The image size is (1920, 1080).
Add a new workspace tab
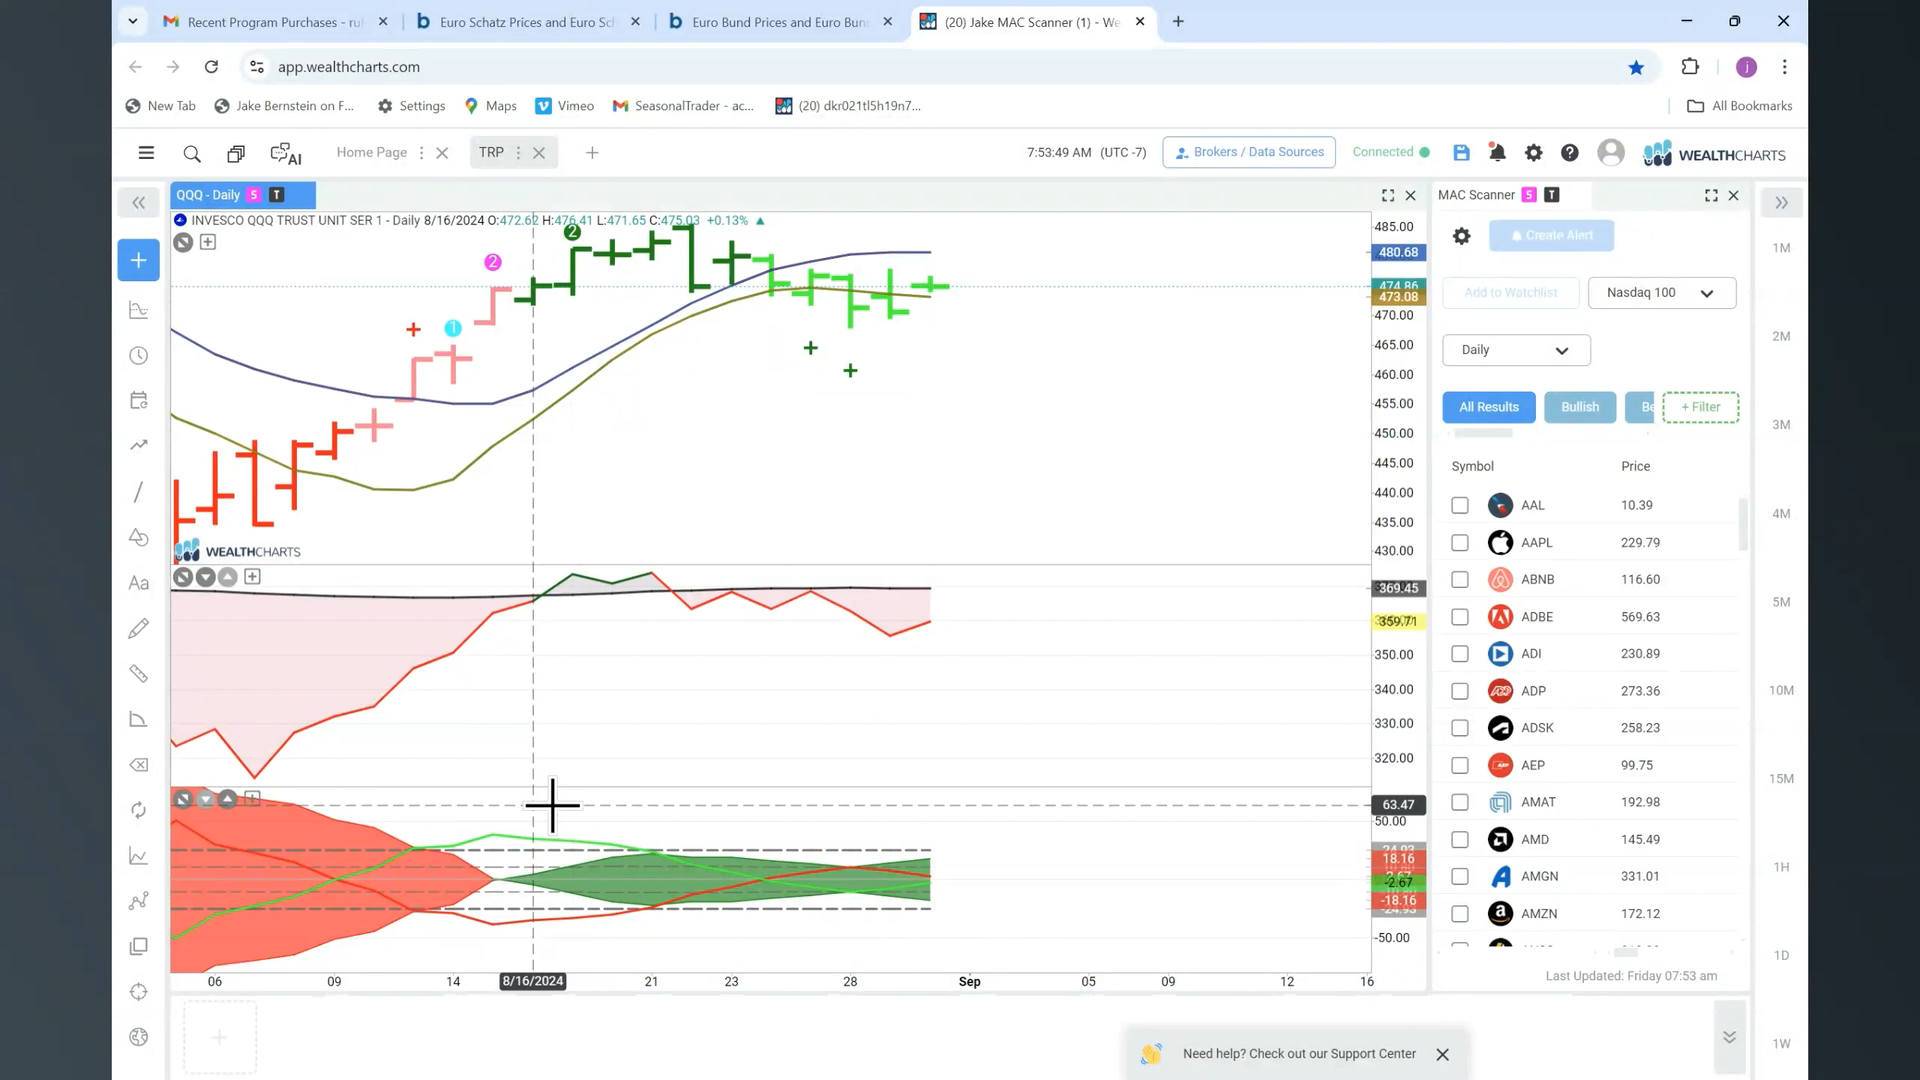tap(592, 153)
